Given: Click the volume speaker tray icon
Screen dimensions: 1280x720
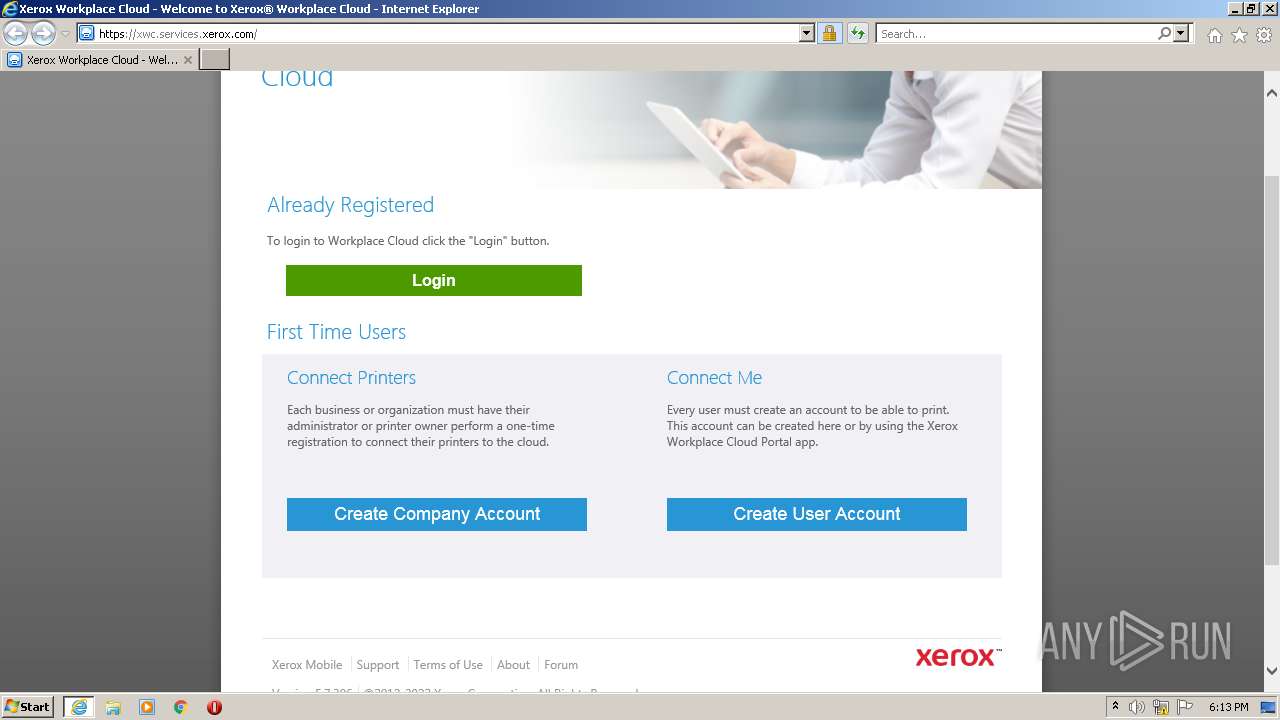Looking at the screenshot, I should click(1137, 707).
